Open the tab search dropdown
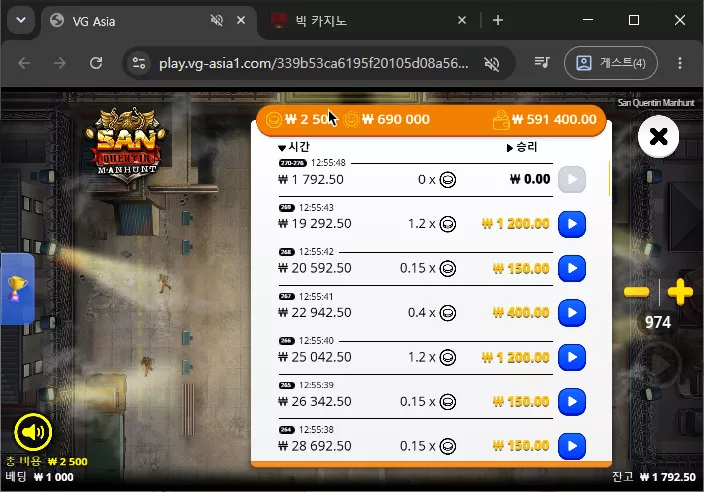The height and width of the screenshot is (492, 704). tap(21, 20)
